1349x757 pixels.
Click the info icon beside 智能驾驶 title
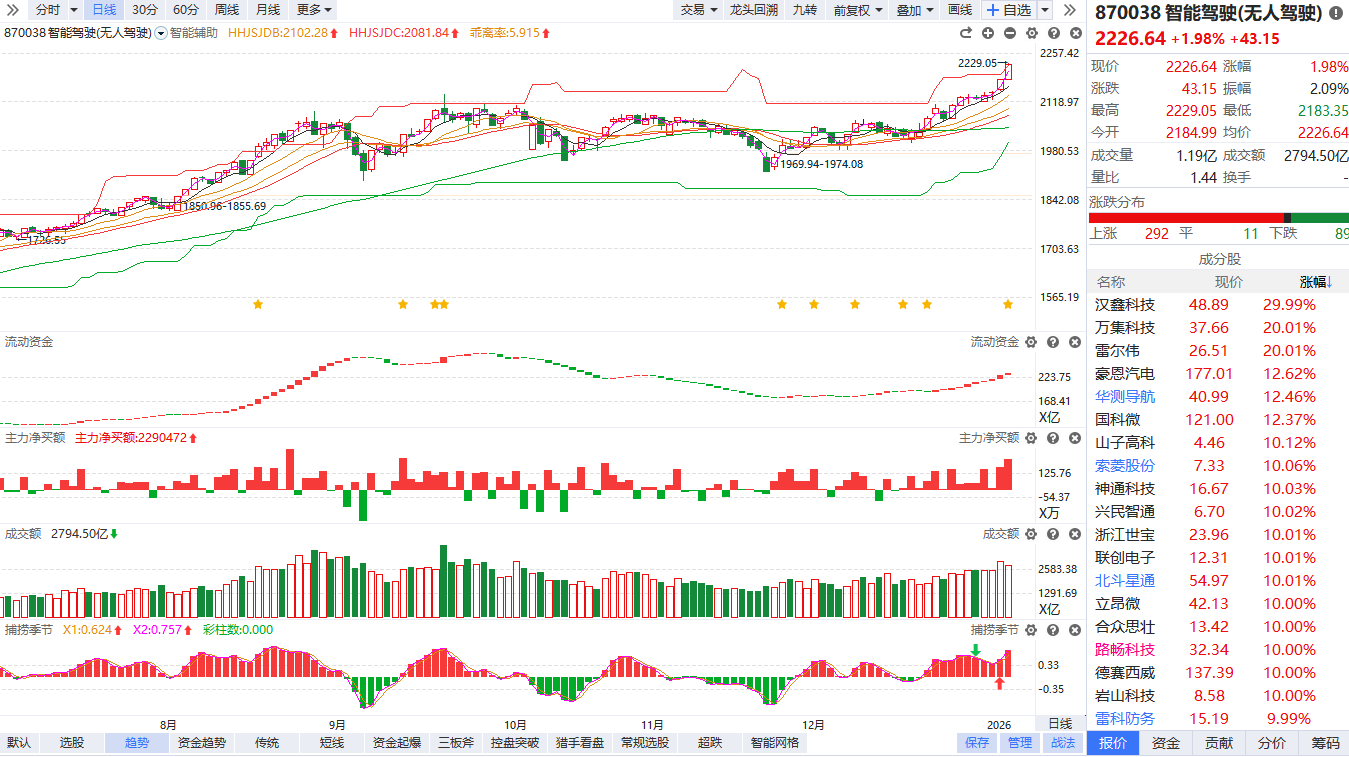pyautogui.click(x=1336, y=14)
